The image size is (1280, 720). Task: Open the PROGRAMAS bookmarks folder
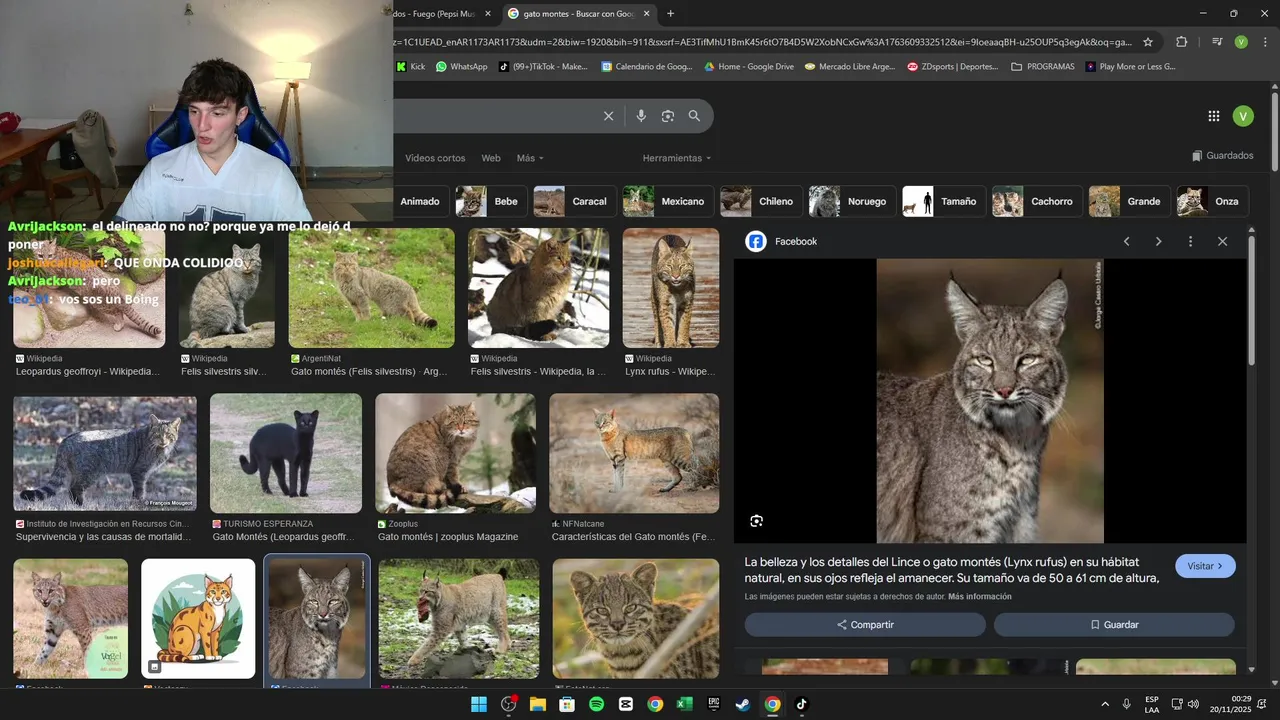pyautogui.click(x=1043, y=67)
